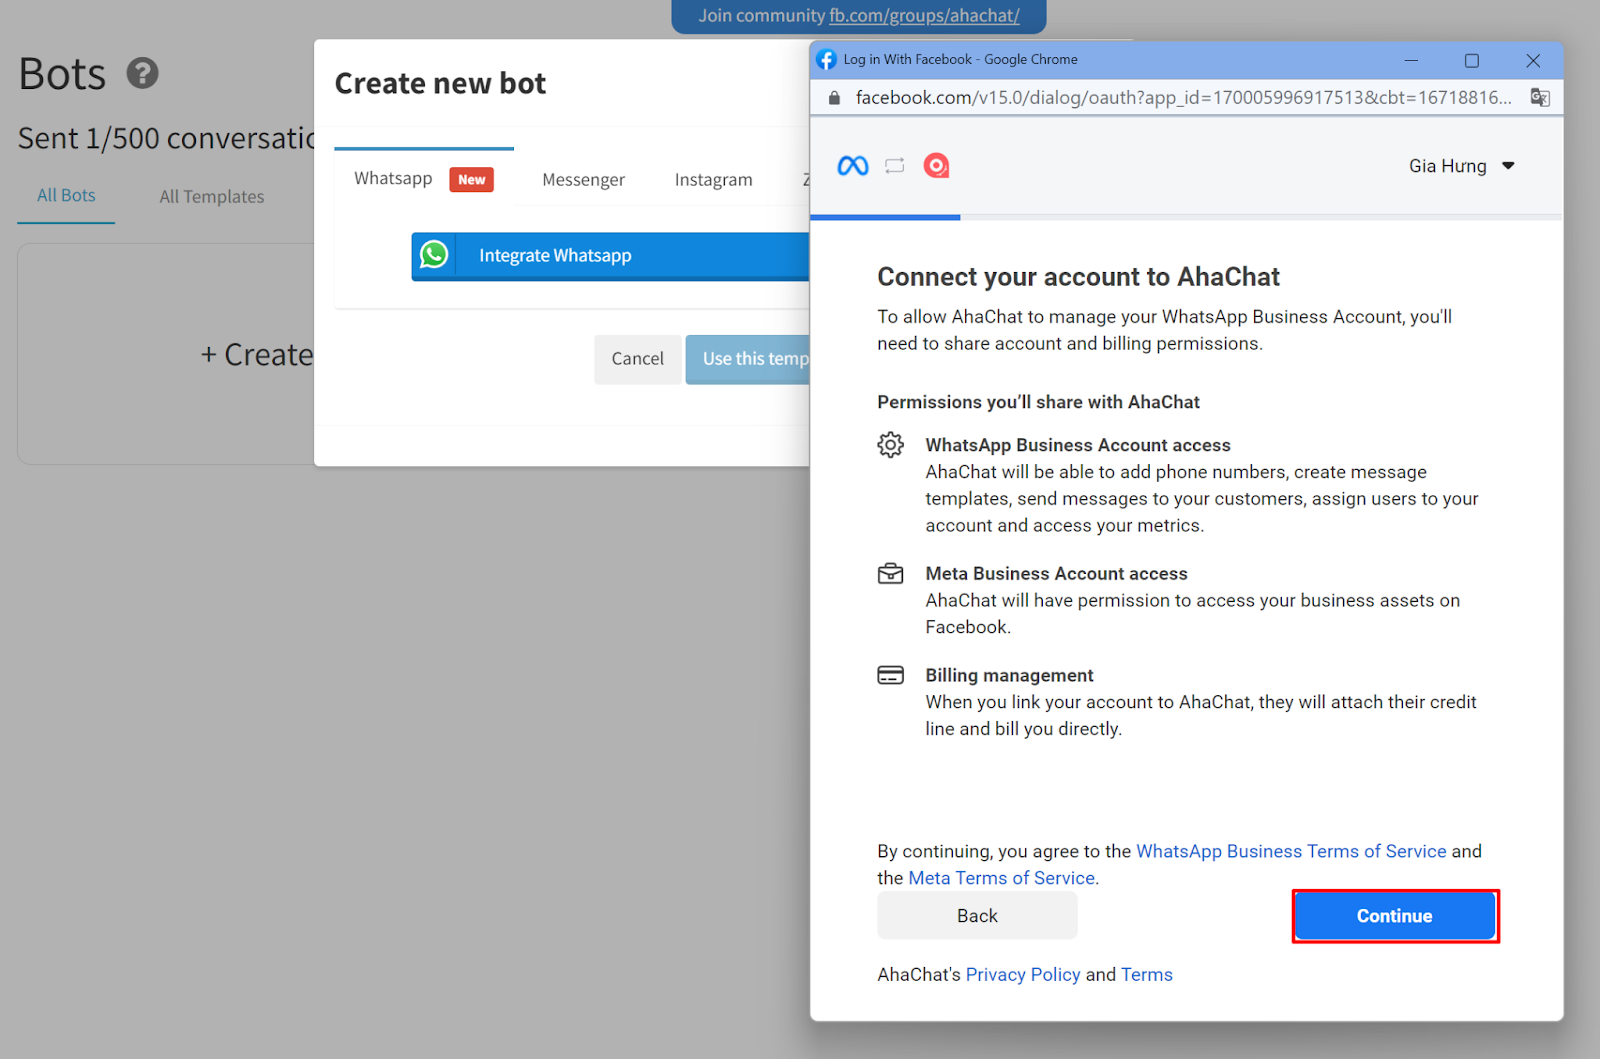Open the fb.com/groups/ahachat/ community link
The image size is (1600, 1059).
(x=924, y=16)
